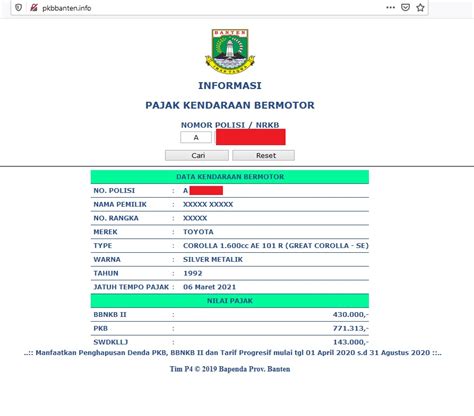Click the Cari search button
474x416 pixels.
197,155
